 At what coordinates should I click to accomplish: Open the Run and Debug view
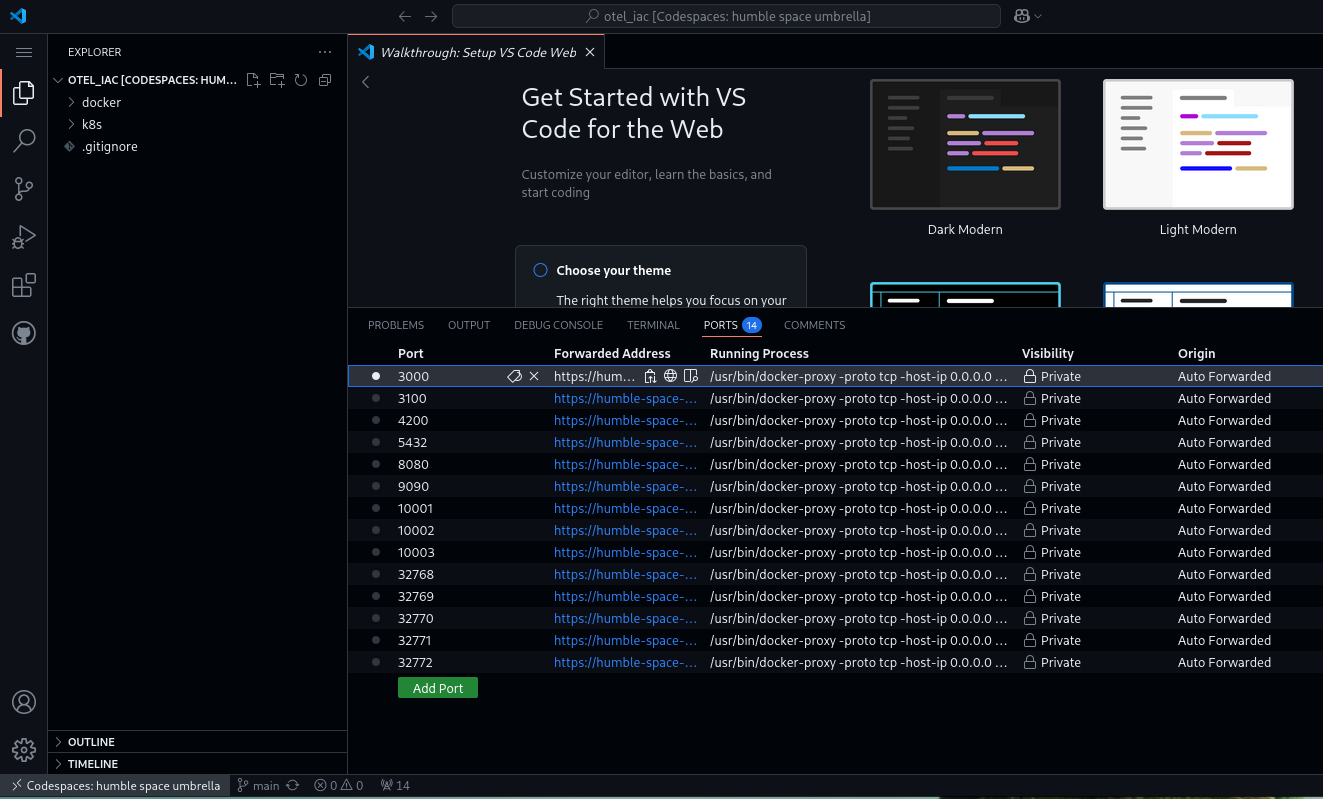(x=24, y=237)
